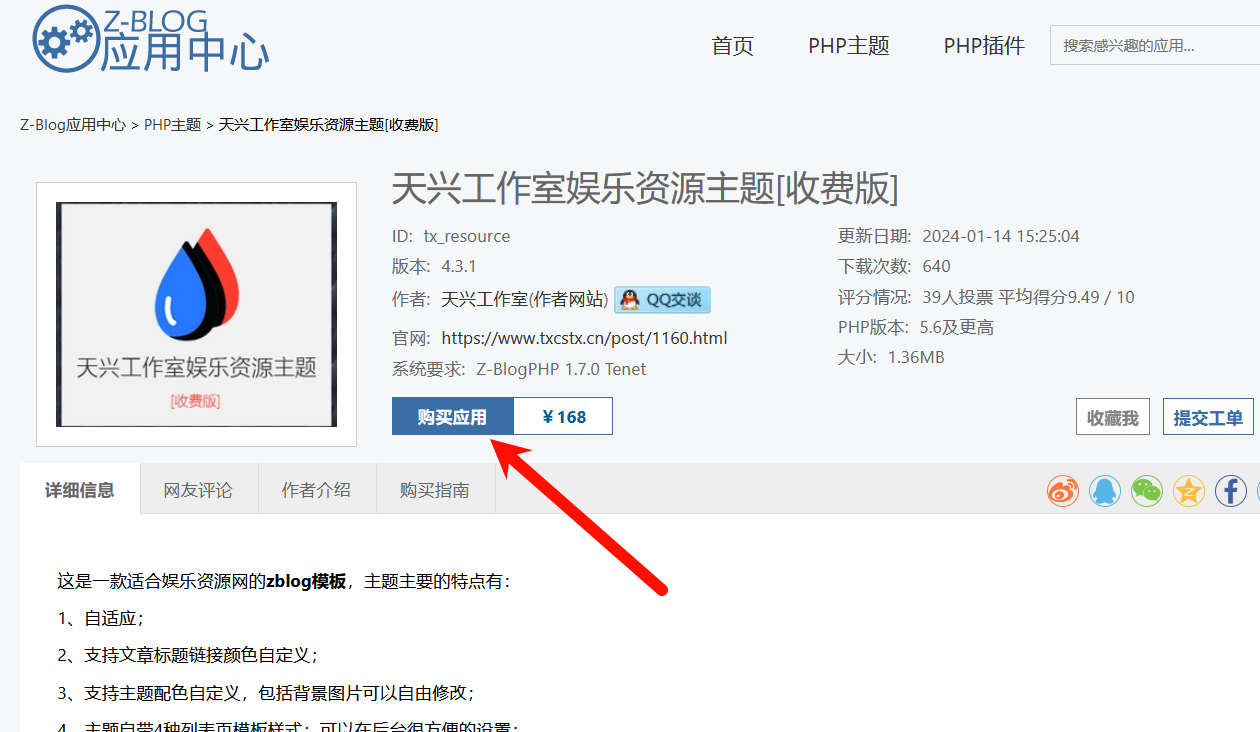Open PHP插件 from the navigation bar
This screenshot has height=732, width=1260.
point(983,46)
